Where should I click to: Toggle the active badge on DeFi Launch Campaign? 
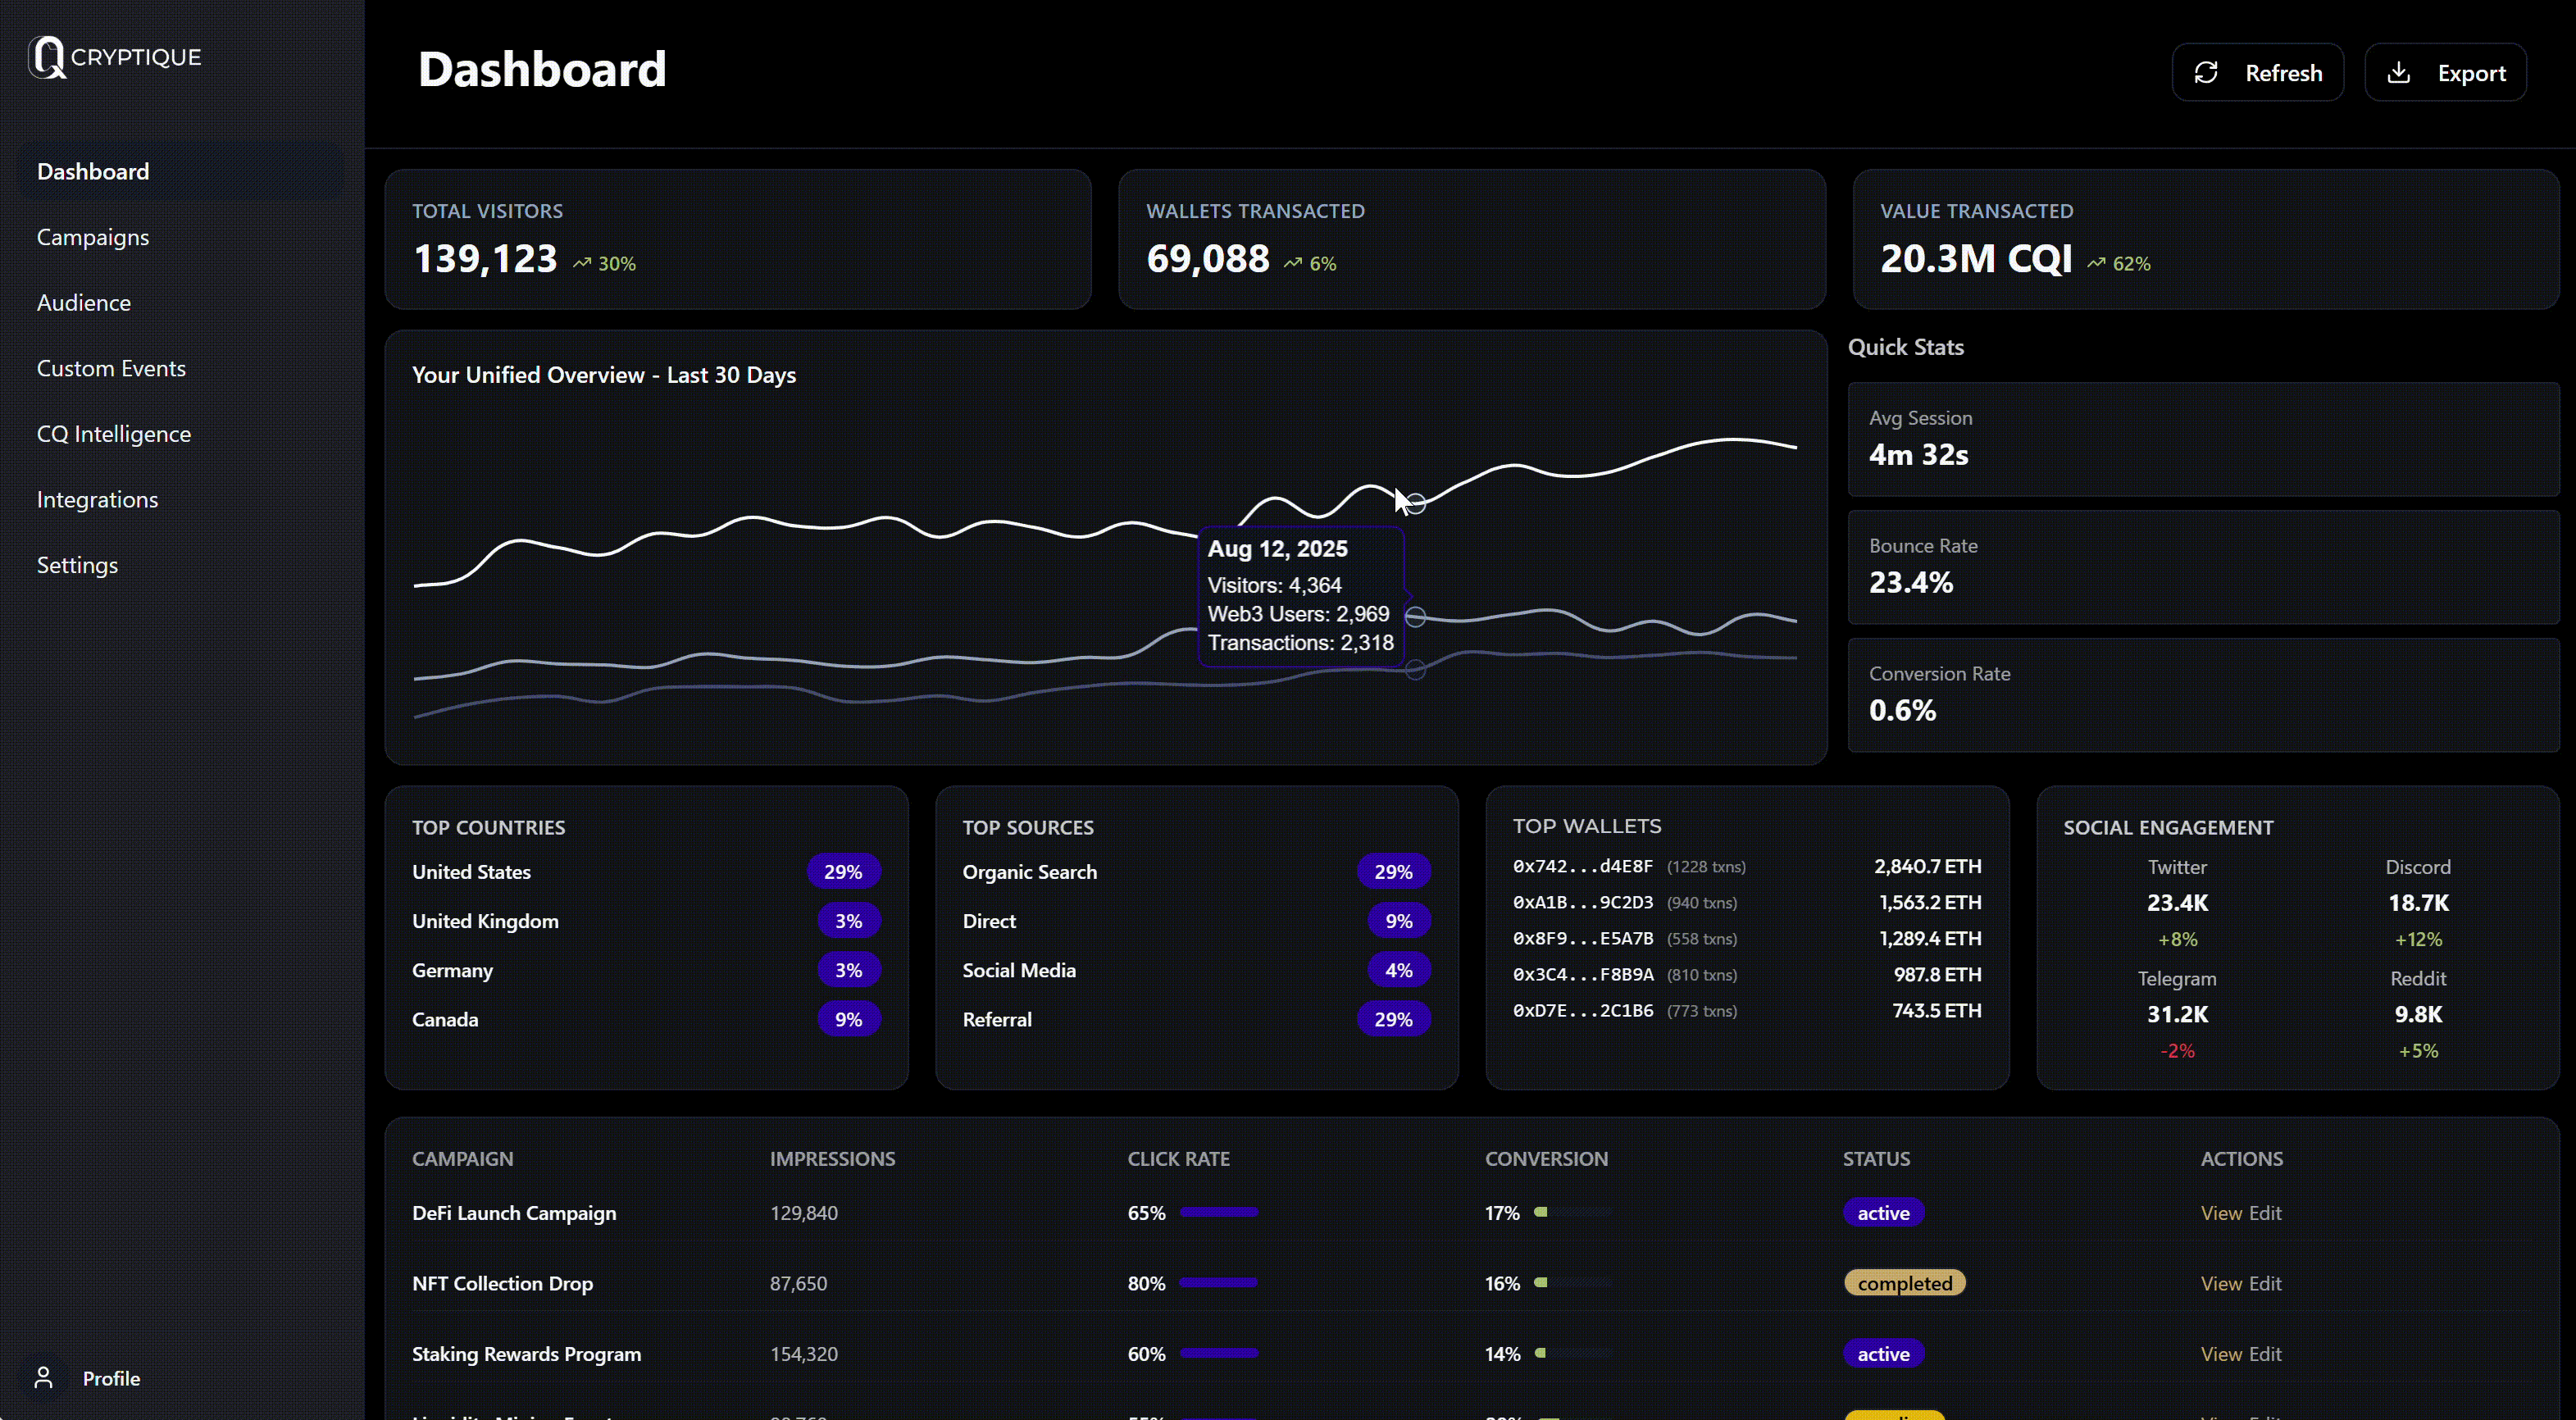point(1882,1213)
